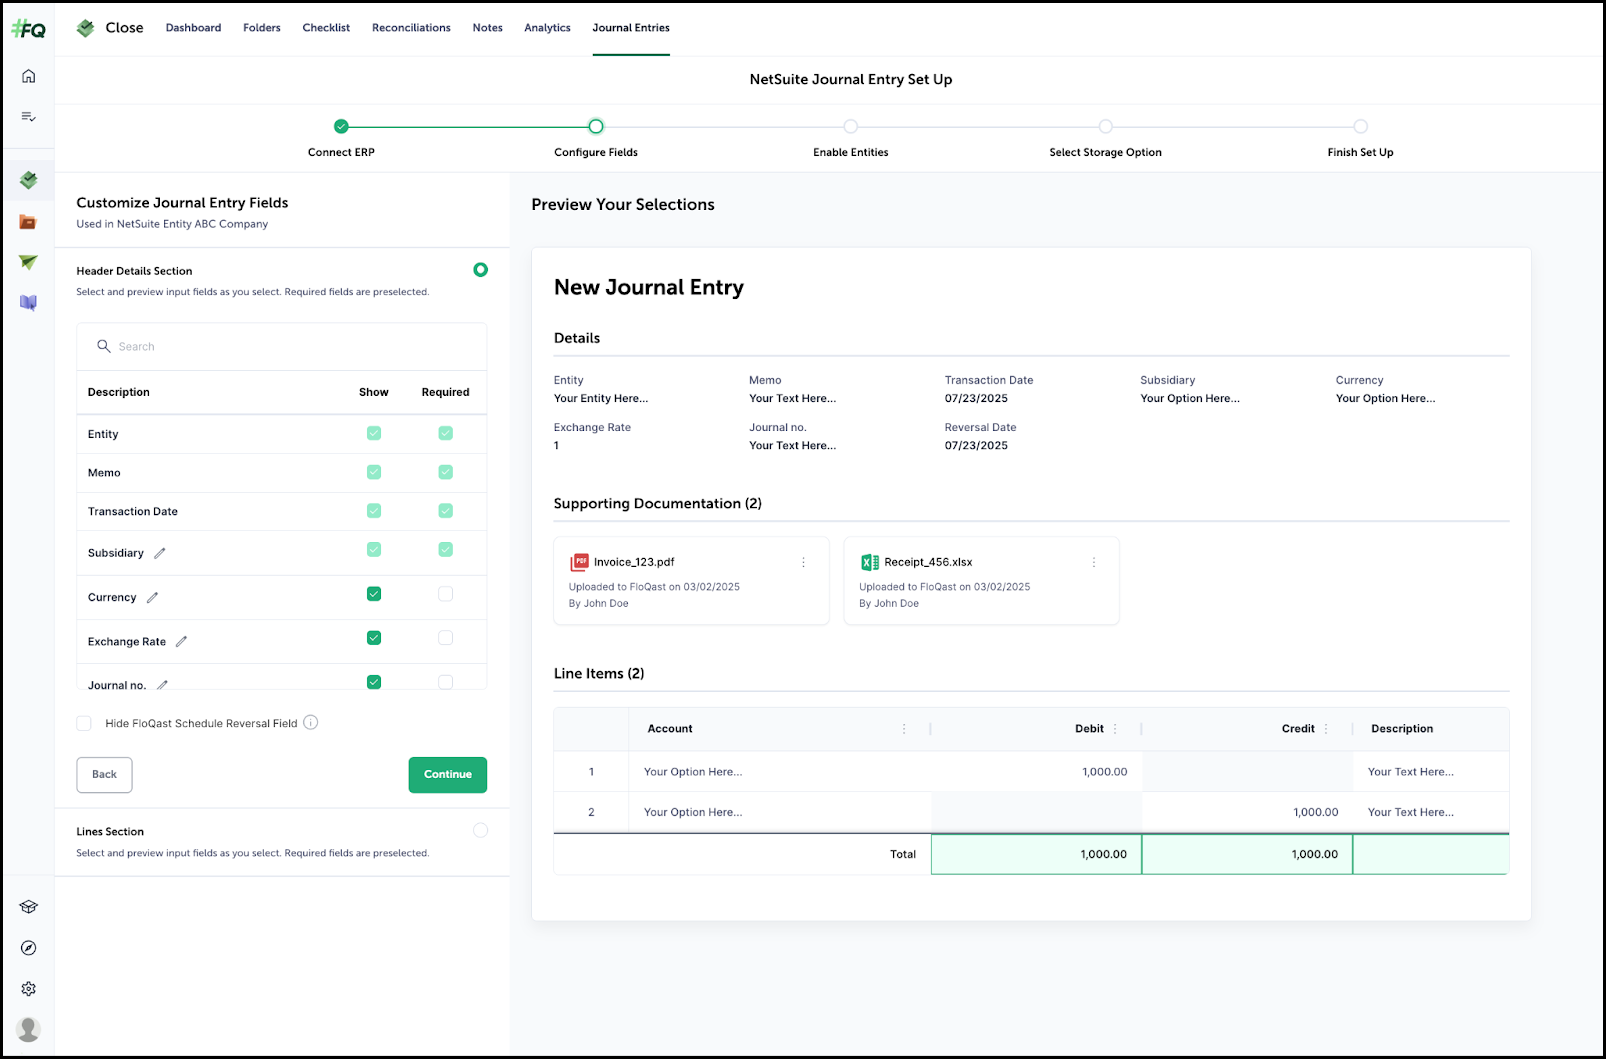
Task: Click the field Search input box
Action: click(x=290, y=347)
